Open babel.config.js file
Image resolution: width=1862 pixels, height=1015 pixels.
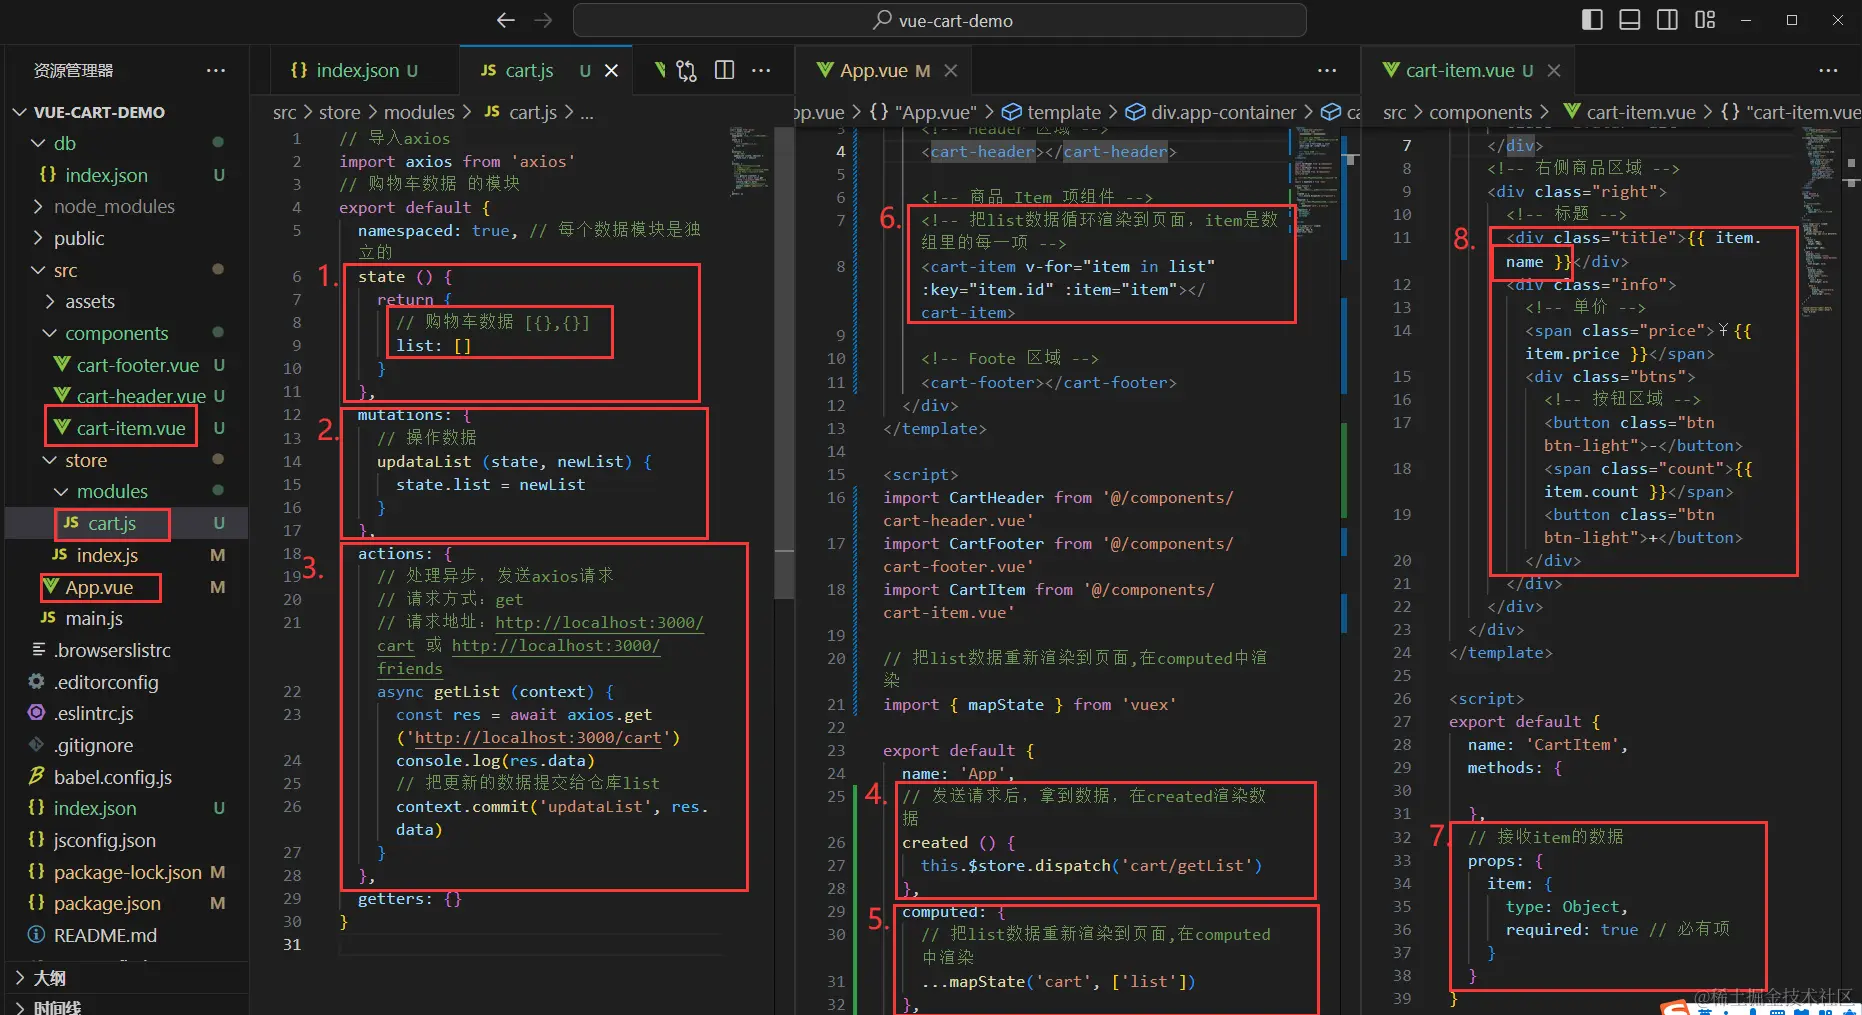point(112,777)
